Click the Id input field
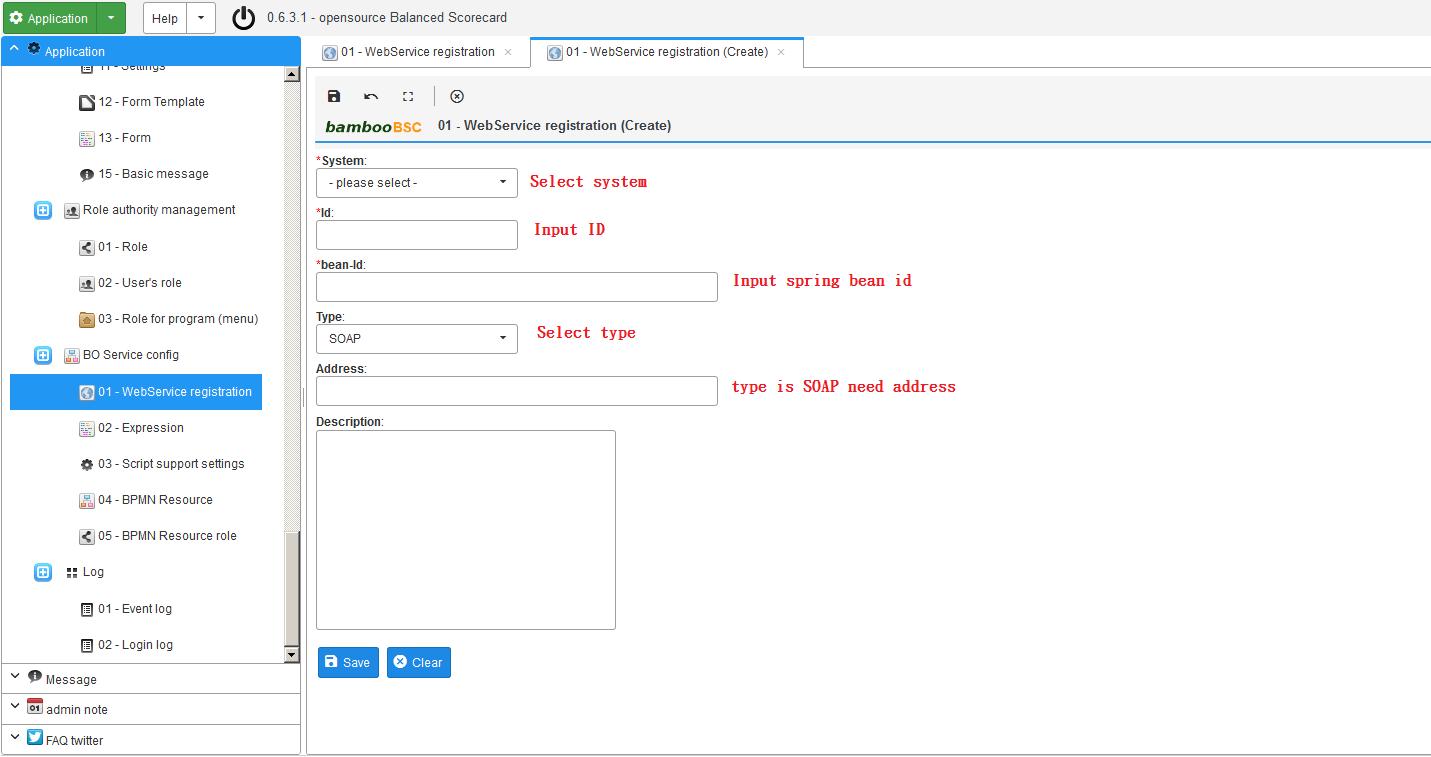The height and width of the screenshot is (757, 1431). pos(417,235)
